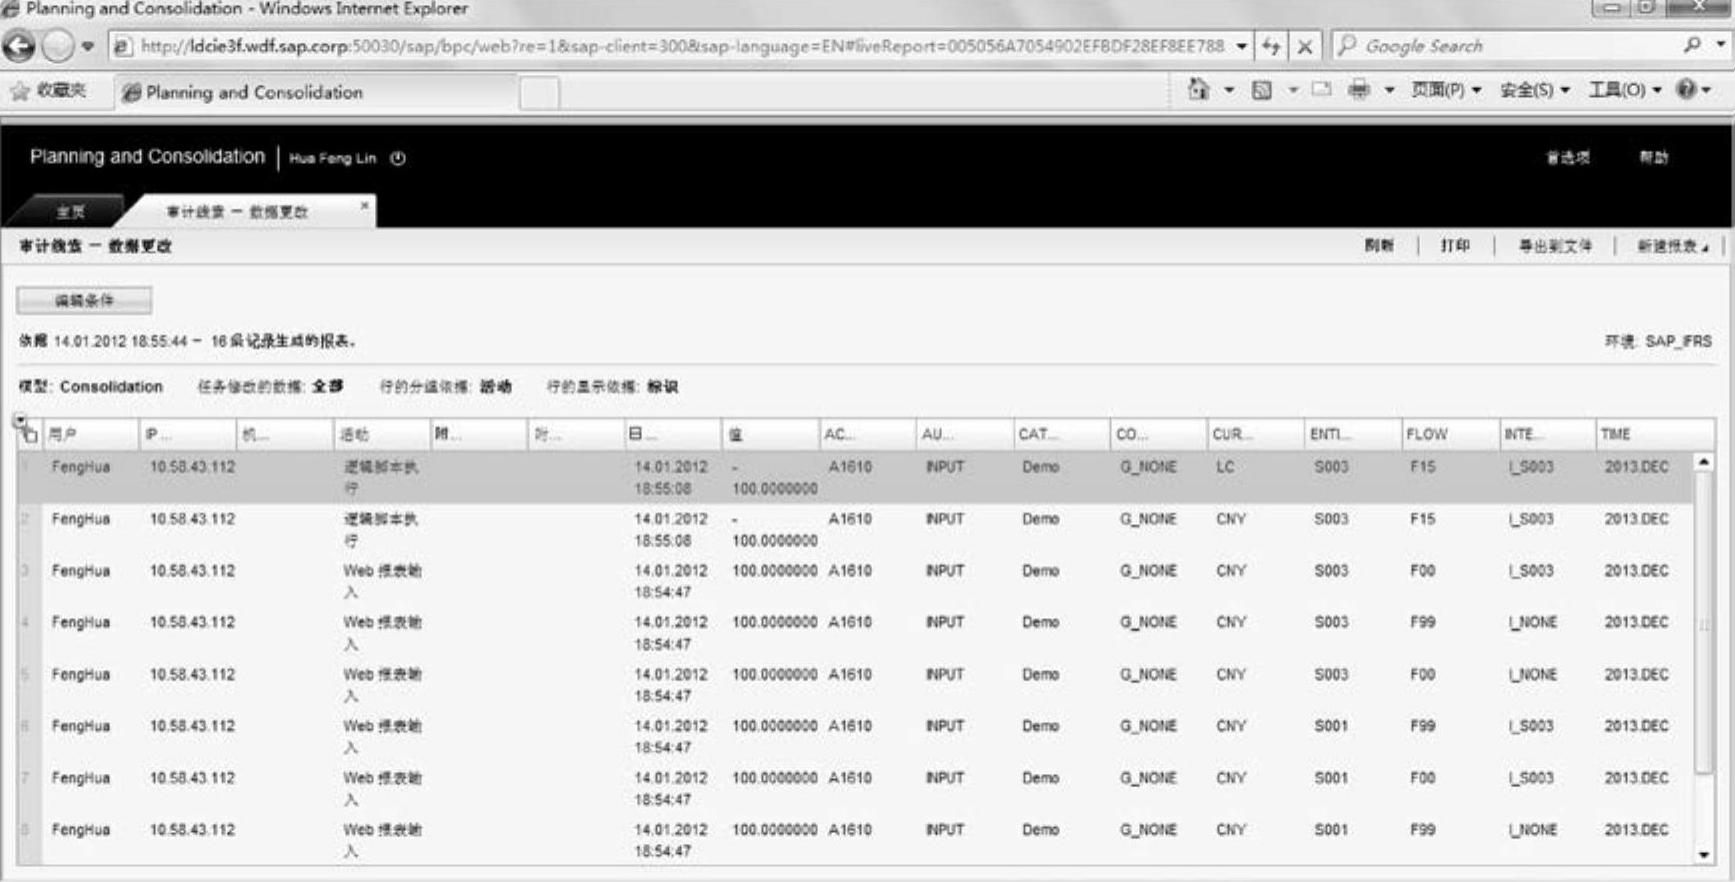Select the 审计报表 - 数据更改 tab
Viewport: 1735px width, 882px height.
point(237,211)
